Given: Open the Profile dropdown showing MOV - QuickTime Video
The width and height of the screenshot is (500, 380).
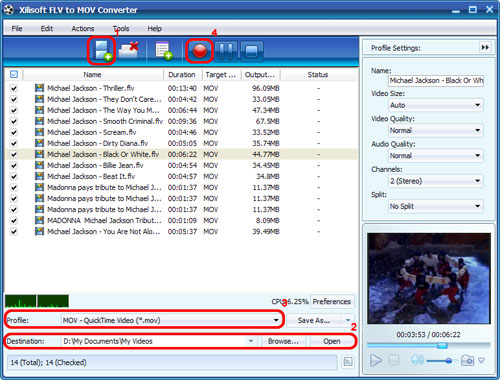Looking at the screenshot, I should pos(171,320).
